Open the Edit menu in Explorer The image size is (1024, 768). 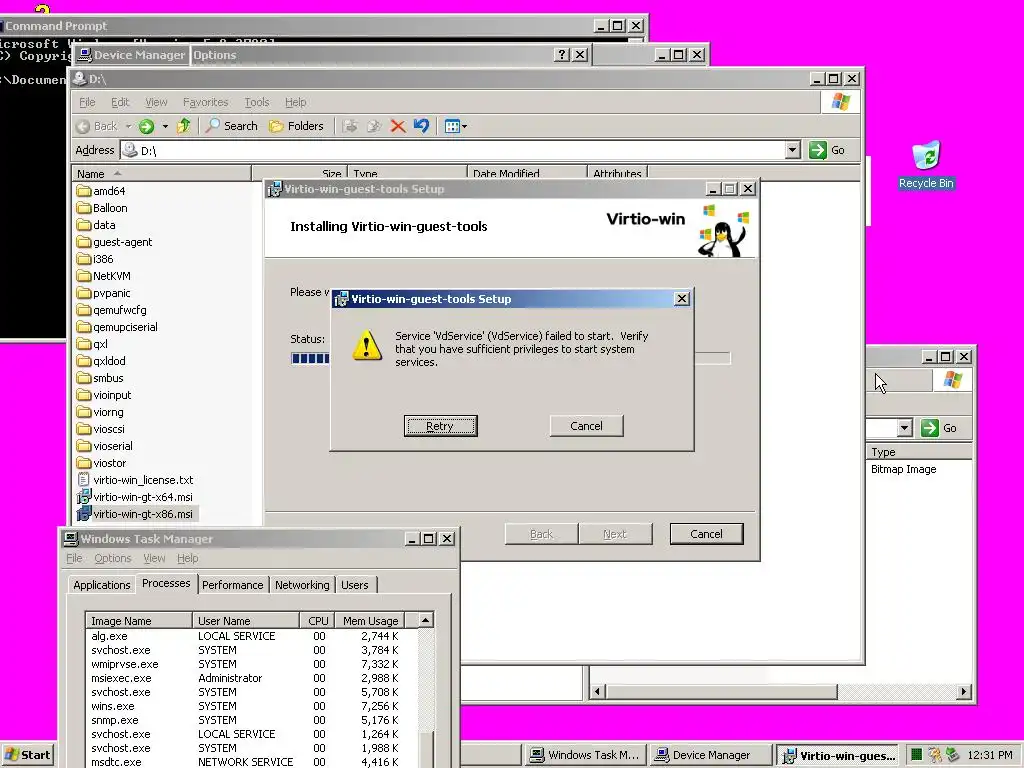[120, 102]
